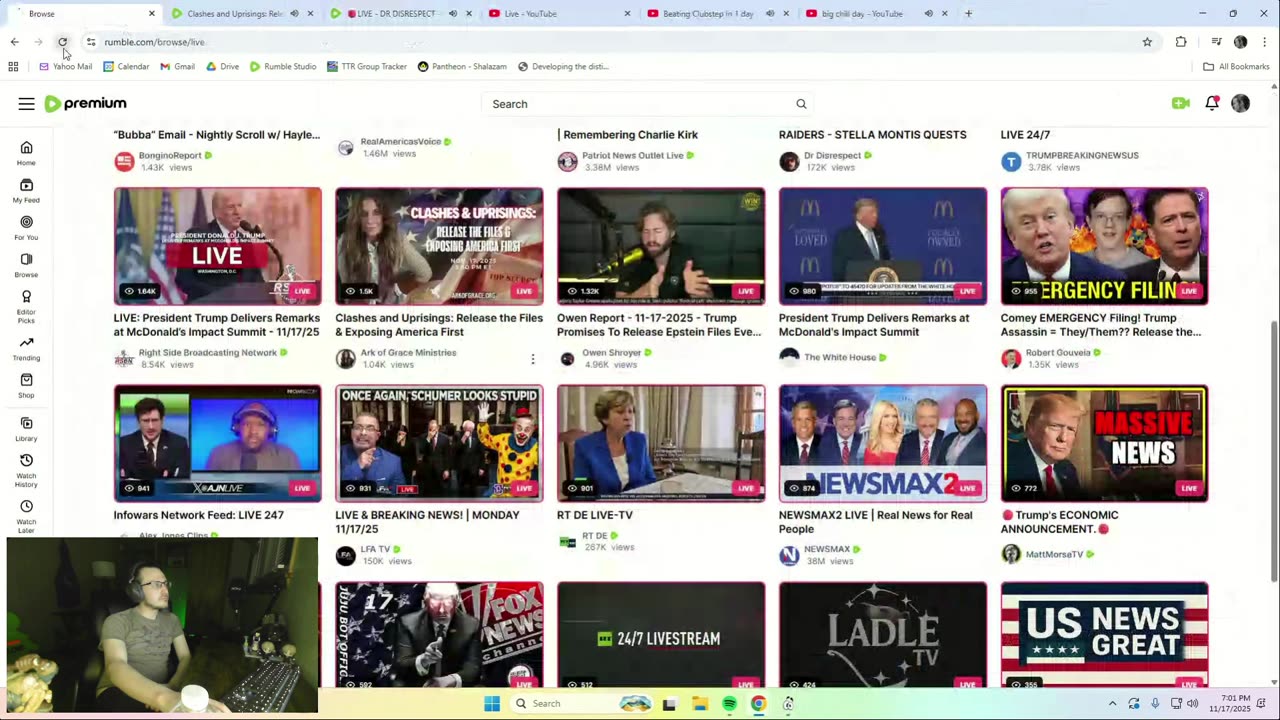Open the Calendar bookmark
The width and height of the screenshot is (1280, 720).
126,67
